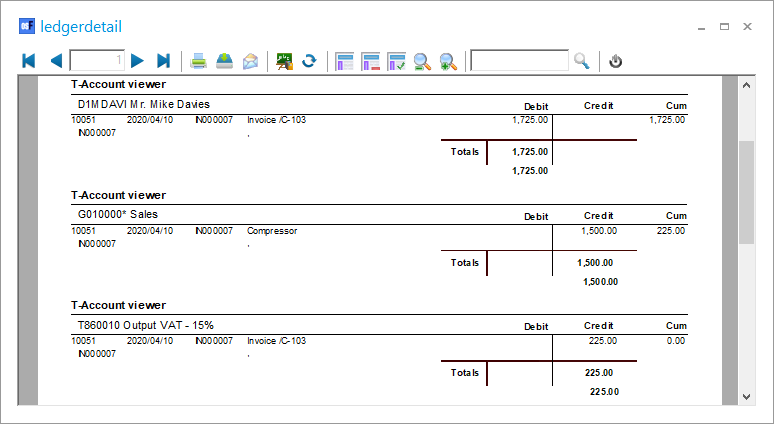Click the page number input field
Screen dimensions: 774x424
point(97,61)
